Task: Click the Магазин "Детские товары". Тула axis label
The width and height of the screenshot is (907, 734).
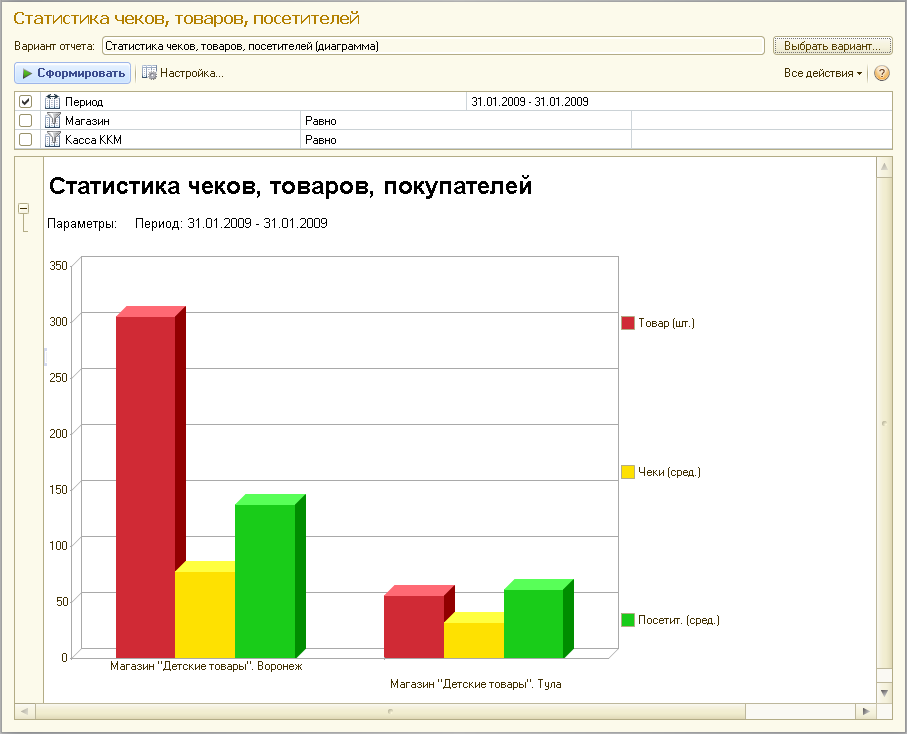Action: coord(475,684)
